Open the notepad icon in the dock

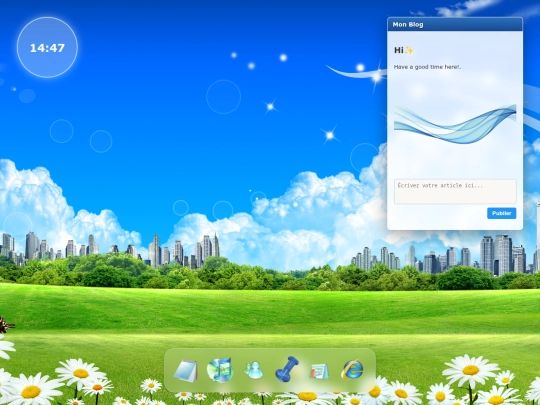coord(186,371)
